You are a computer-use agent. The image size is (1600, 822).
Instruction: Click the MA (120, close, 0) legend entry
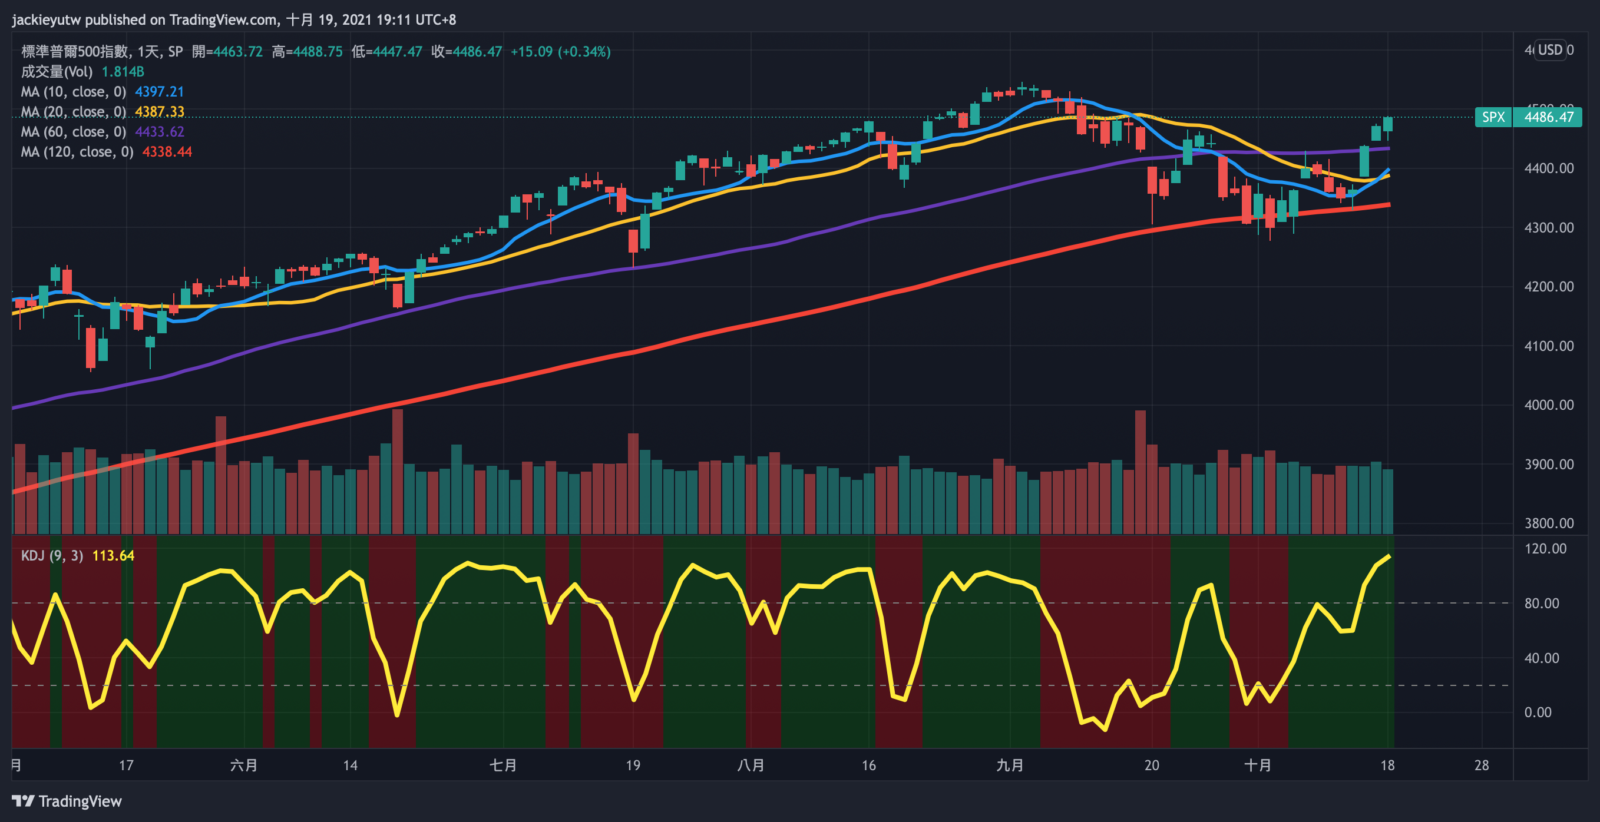click(x=77, y=152)
